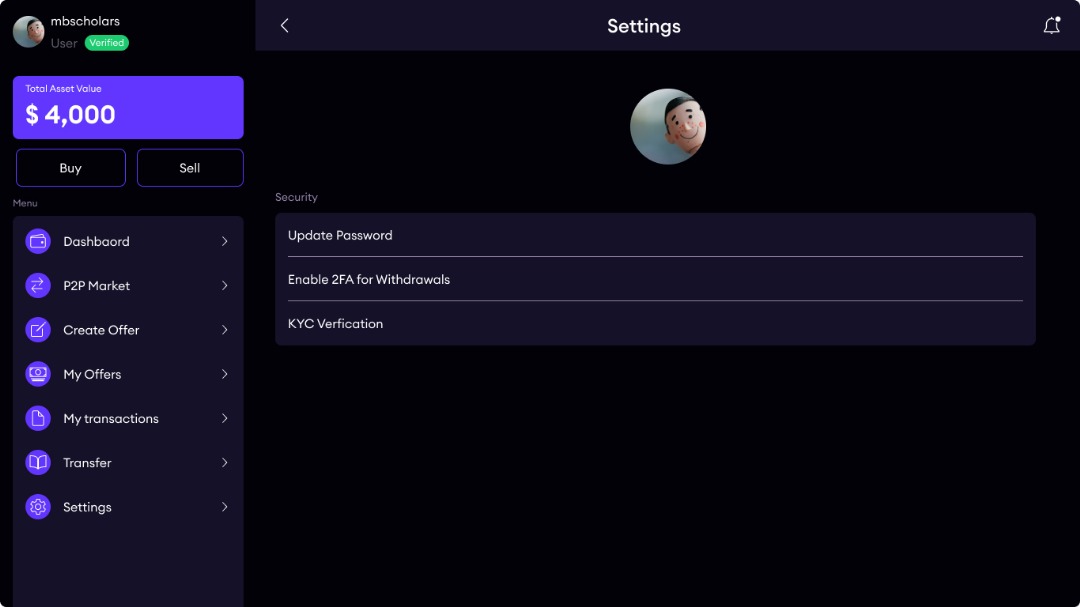The width and height of the screenshot is (1080, 607).
Task: Click the P2P Market swap arrows icon
Action: [x=38, y=286]
